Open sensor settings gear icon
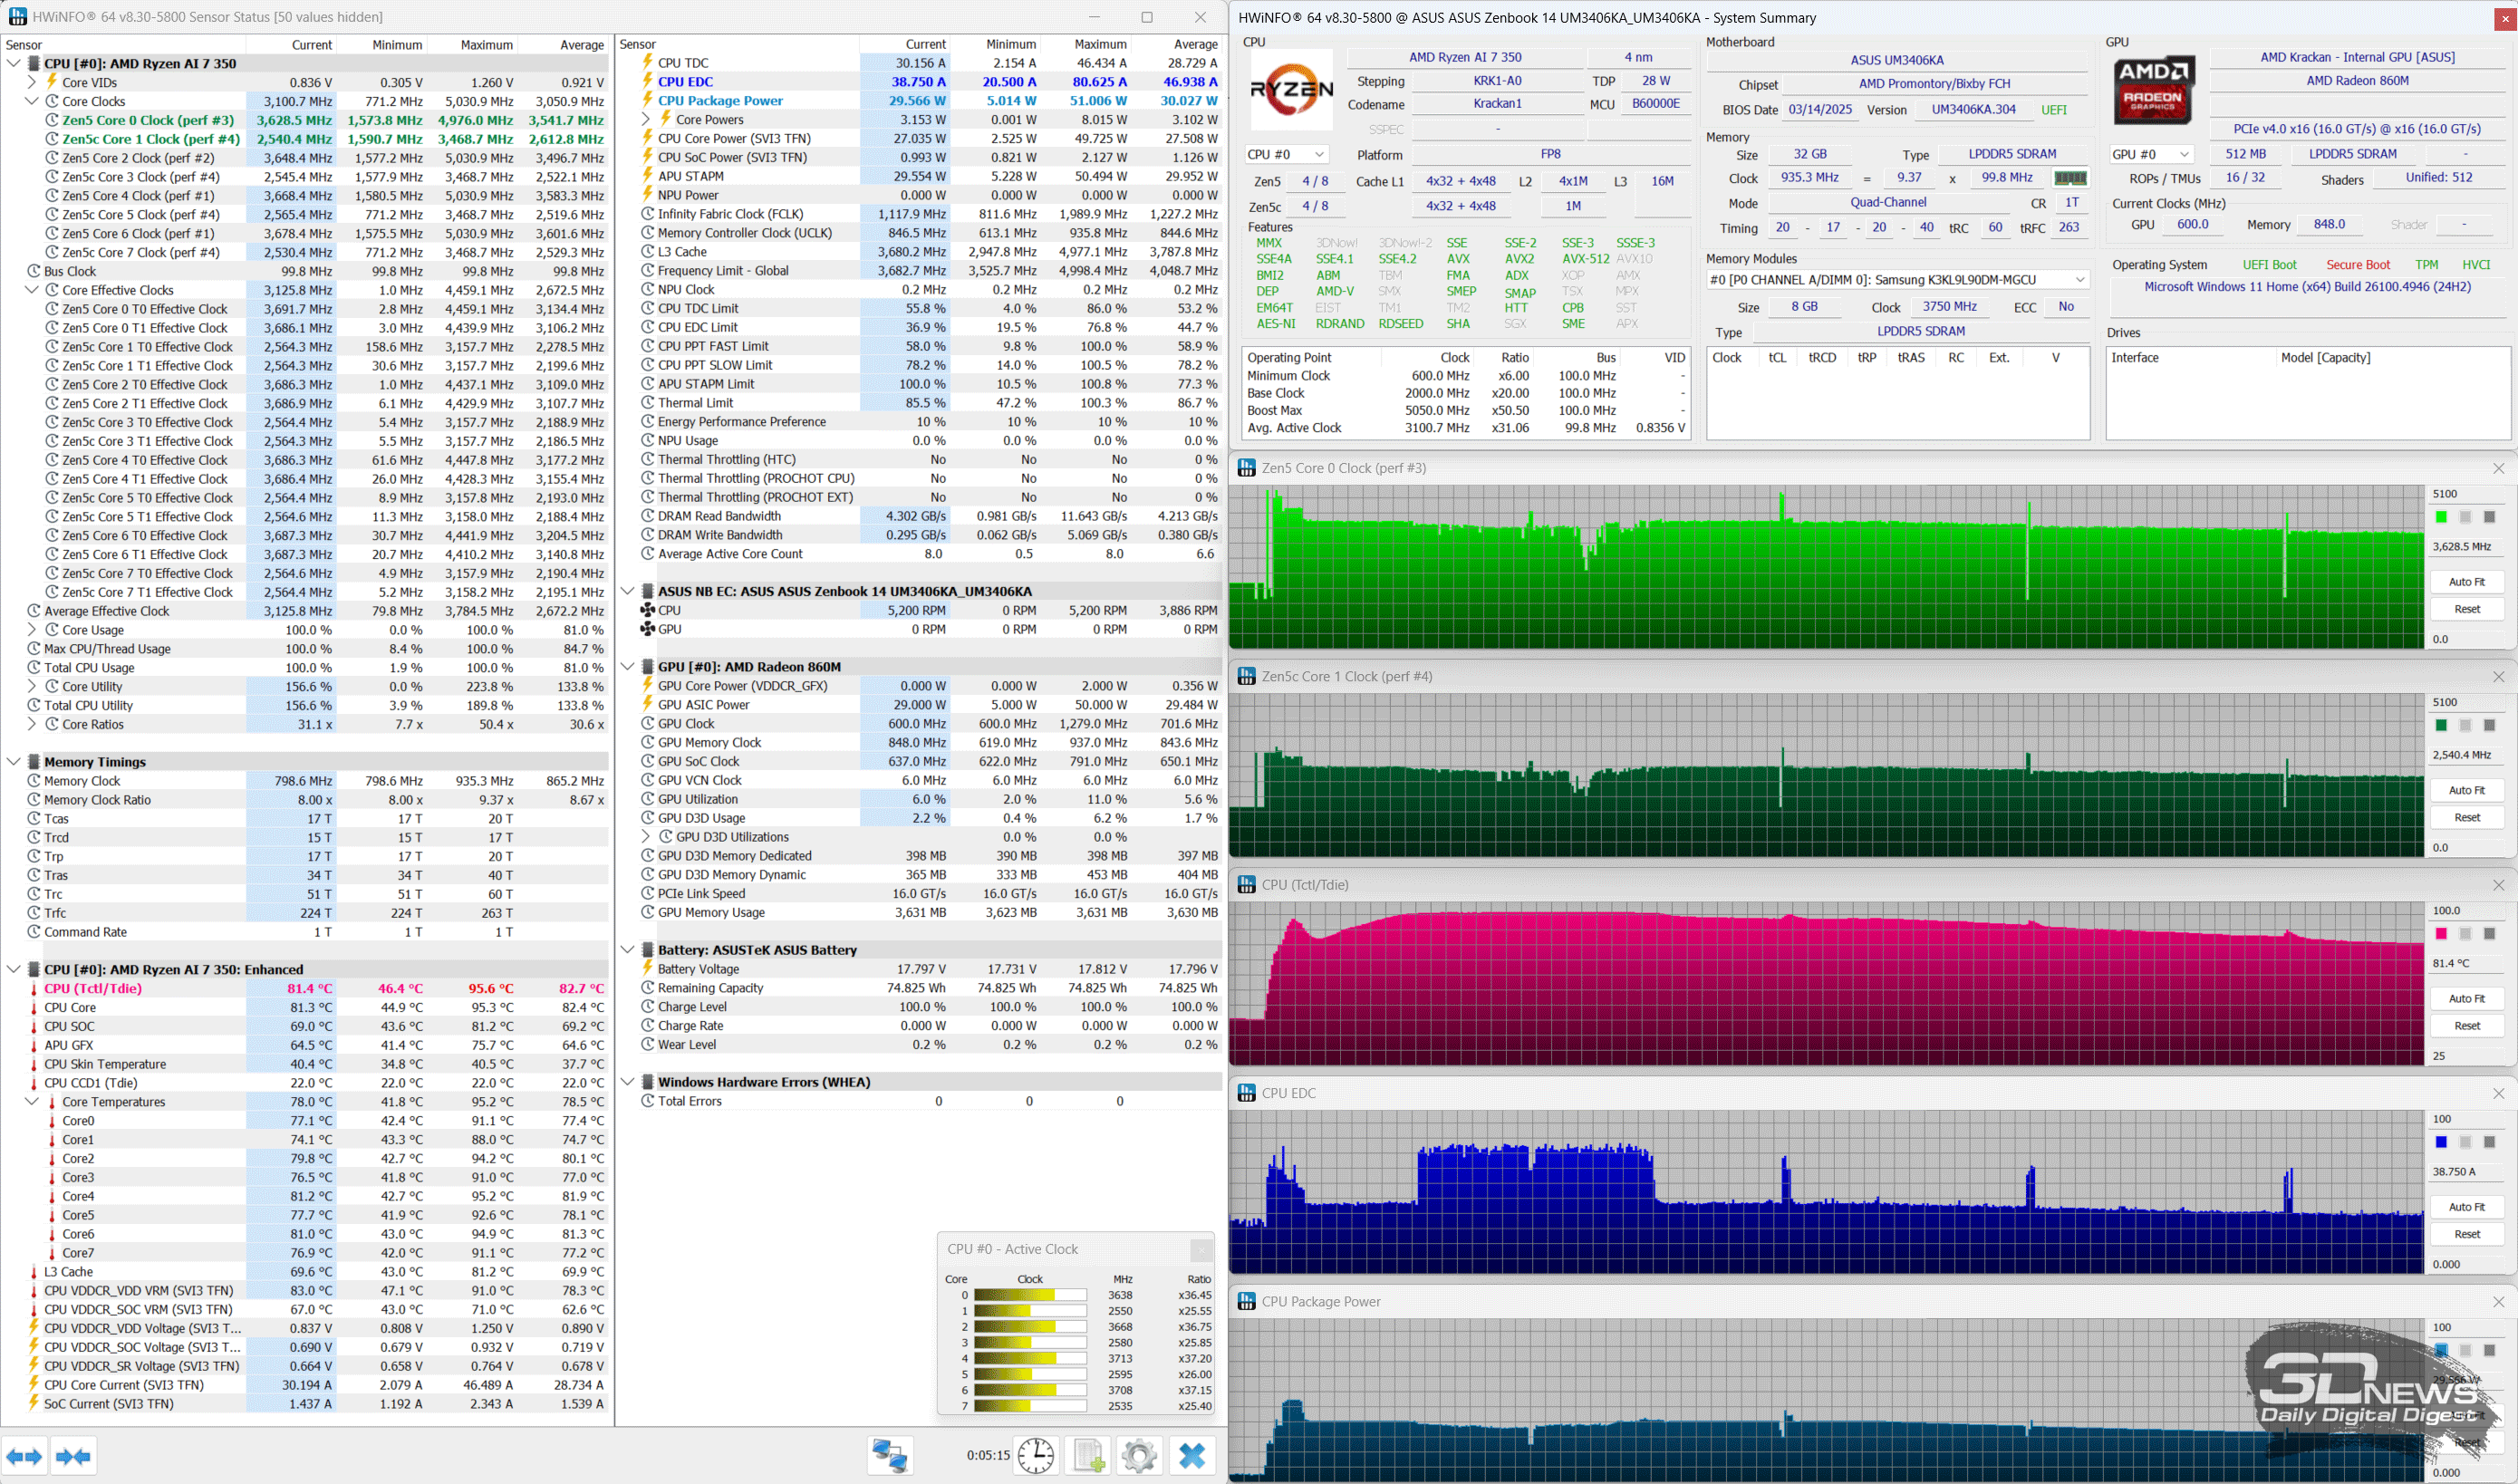 [1139, 1456]
